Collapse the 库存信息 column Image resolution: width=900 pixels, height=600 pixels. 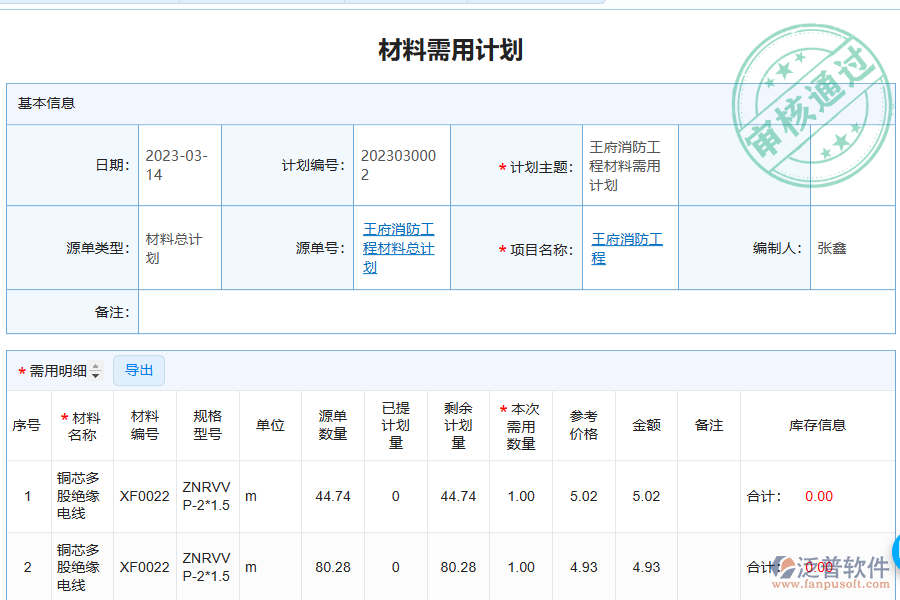pyautogui.click(x=819, y=424)
